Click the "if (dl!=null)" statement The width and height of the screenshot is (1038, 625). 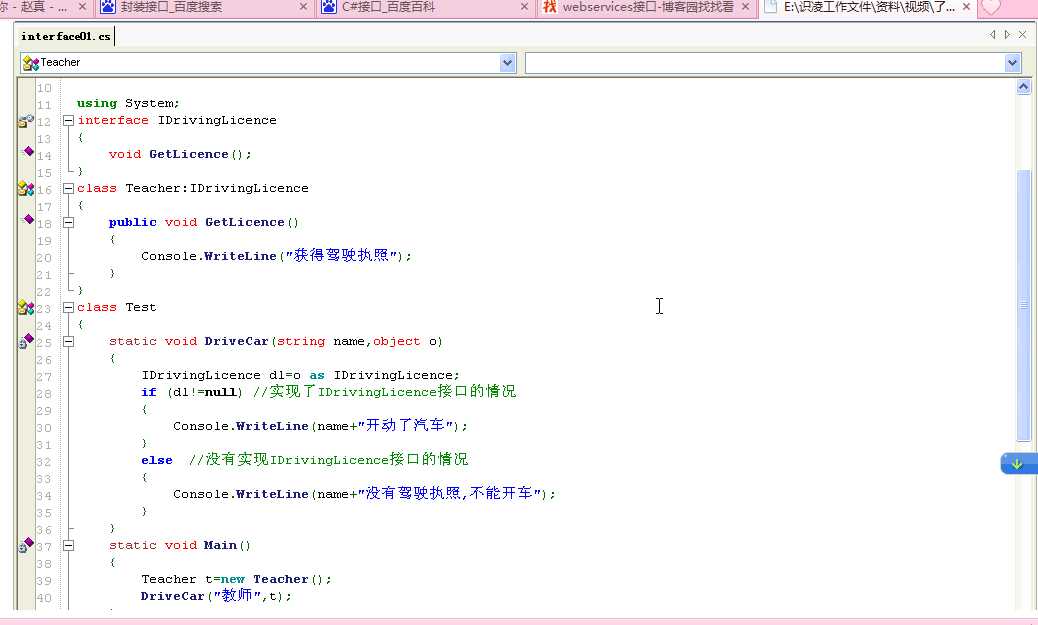(x=192, y=392)
